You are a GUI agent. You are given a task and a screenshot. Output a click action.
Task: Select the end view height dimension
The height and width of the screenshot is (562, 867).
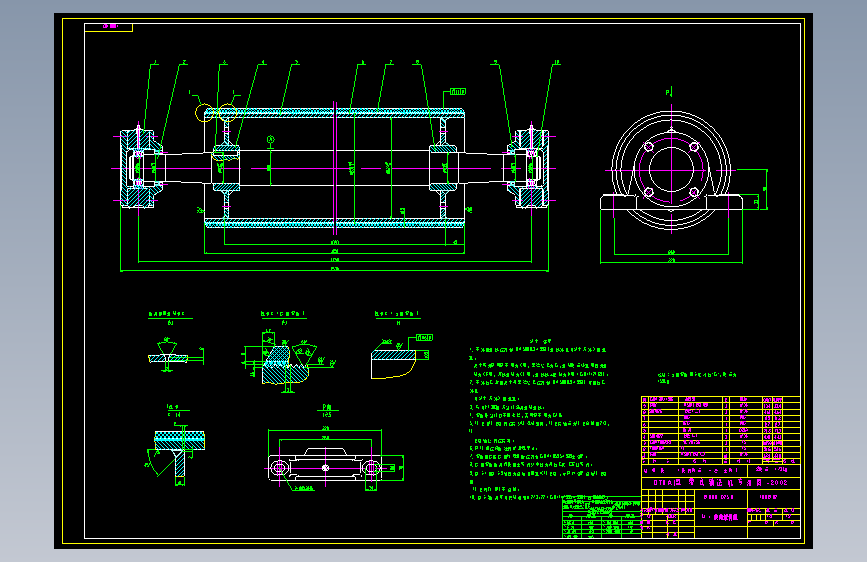coord(765,190)
